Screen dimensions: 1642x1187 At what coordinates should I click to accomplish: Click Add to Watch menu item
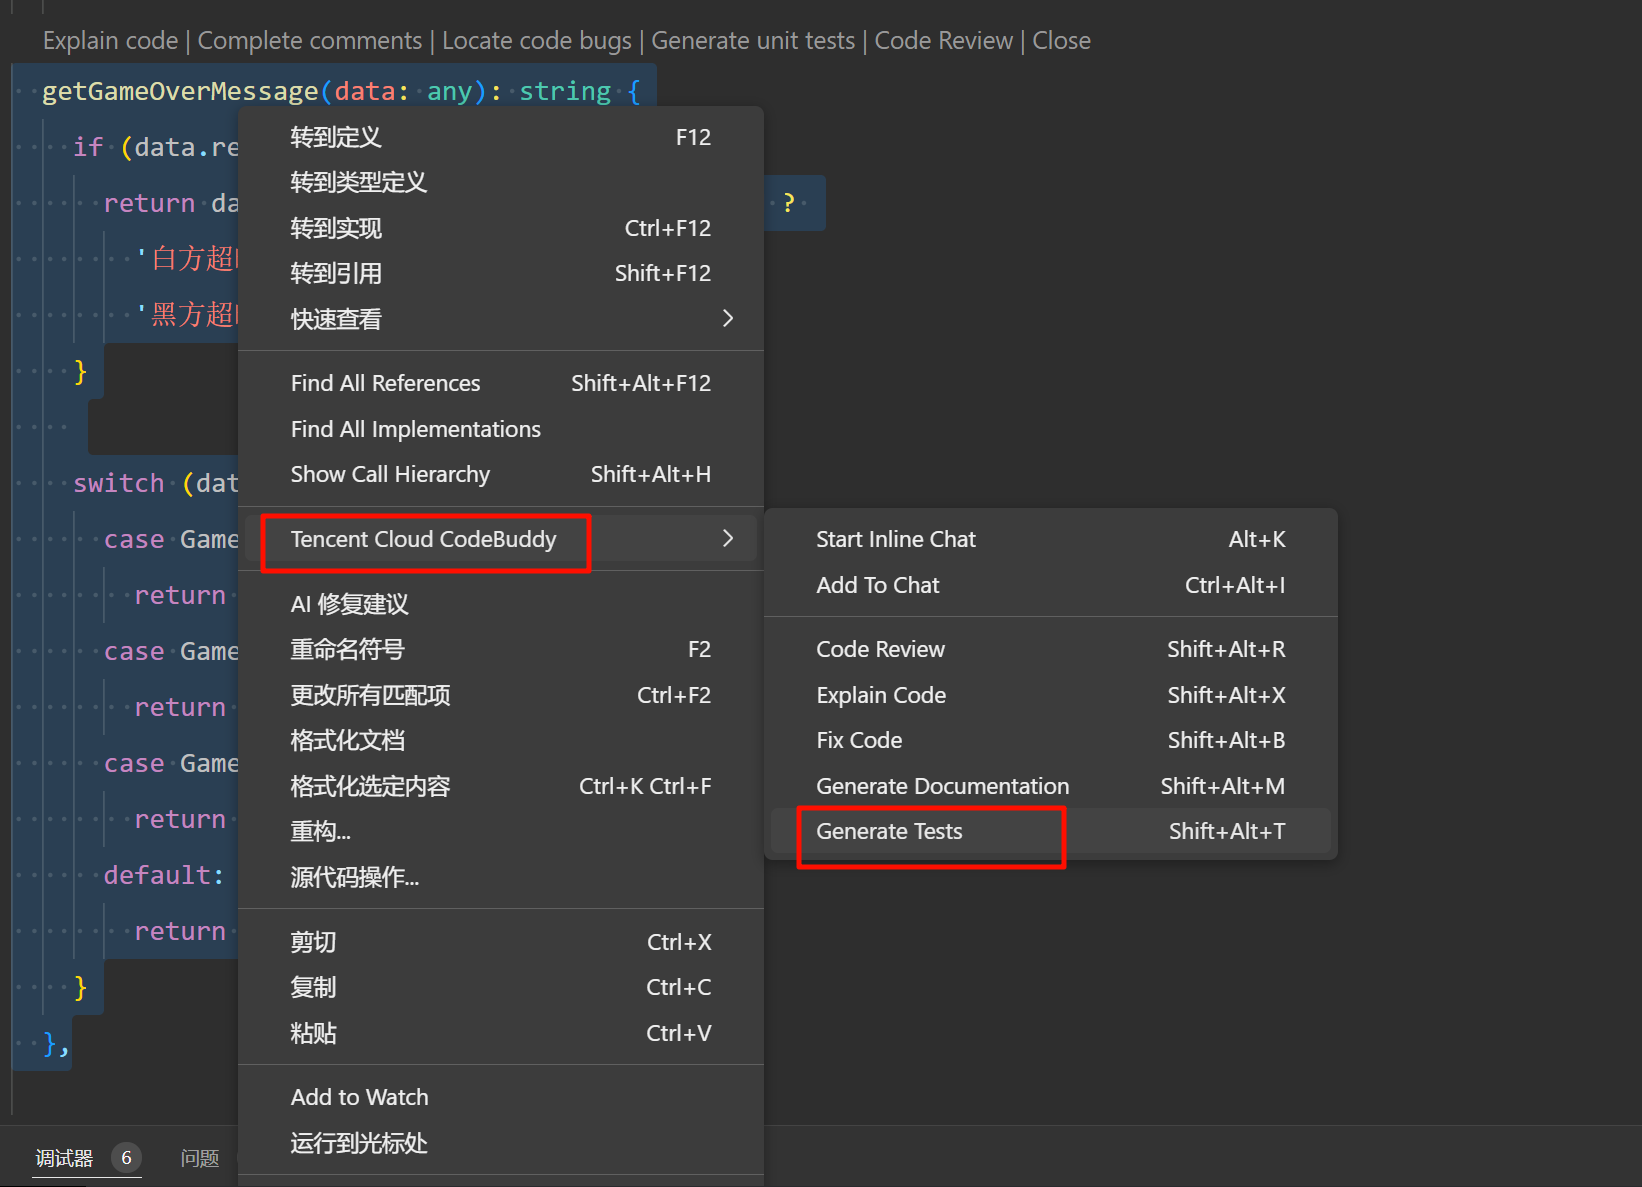point(359,1097)
